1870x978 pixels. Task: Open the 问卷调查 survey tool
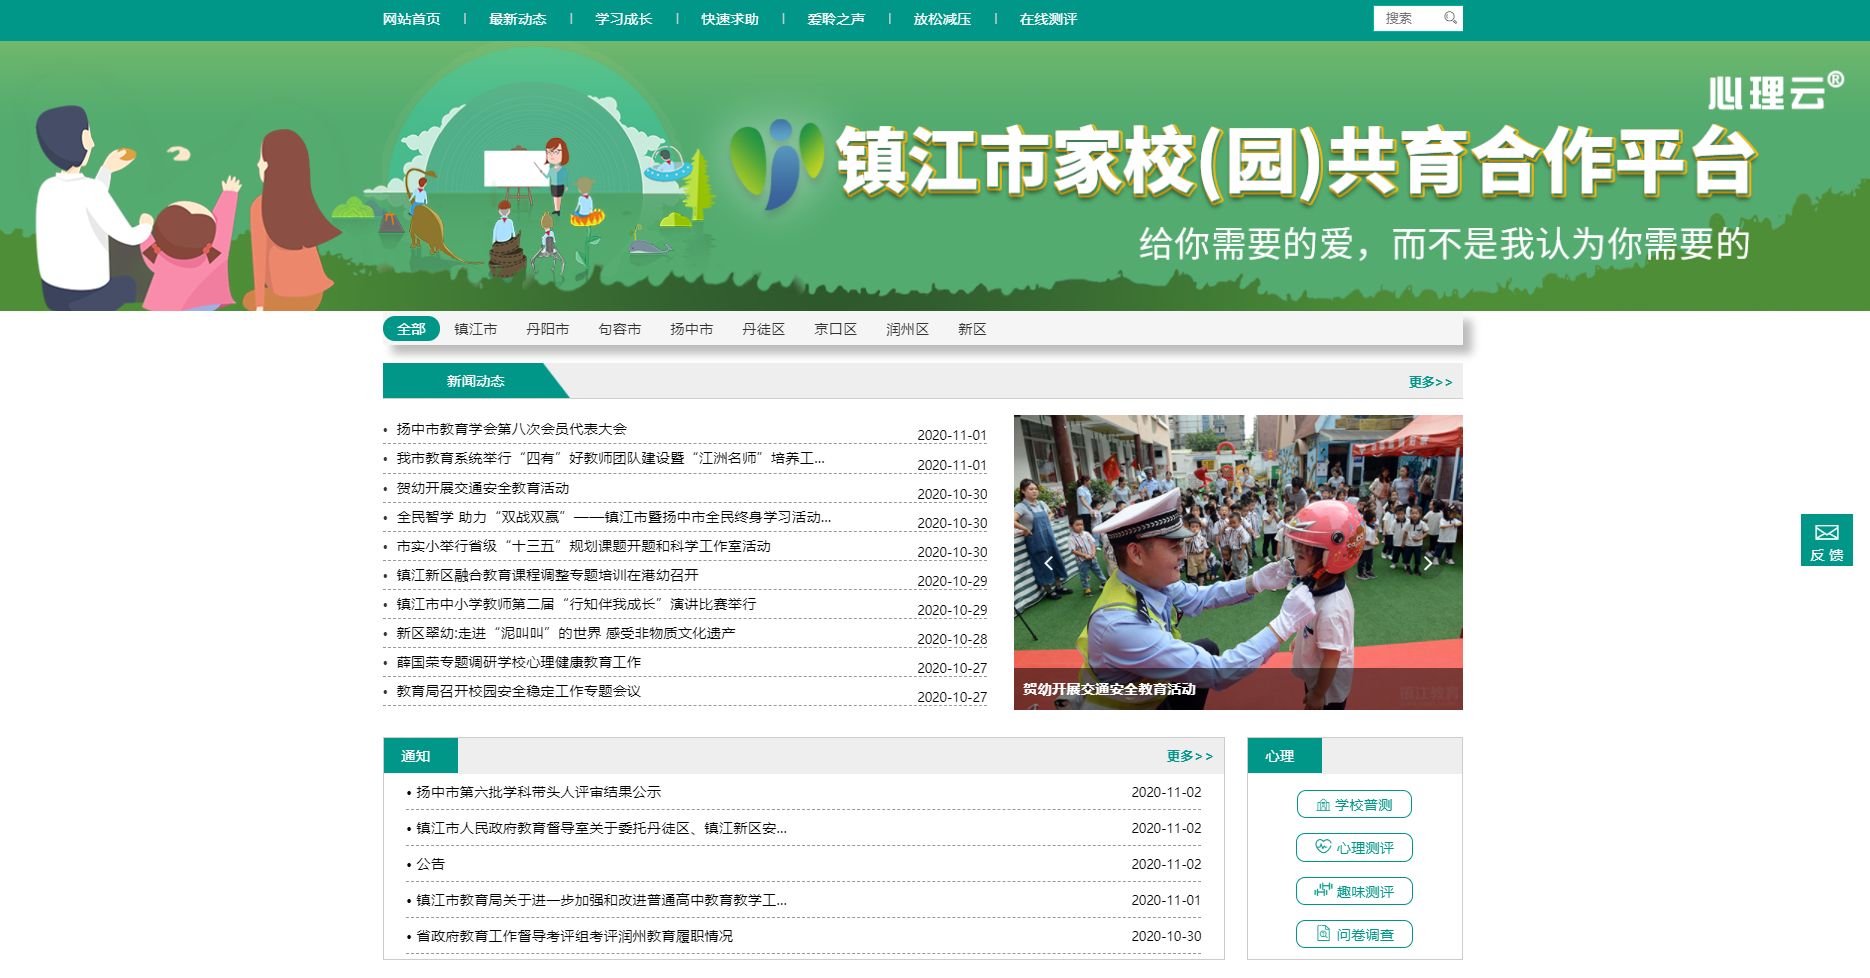click(x=1354, y=934)
